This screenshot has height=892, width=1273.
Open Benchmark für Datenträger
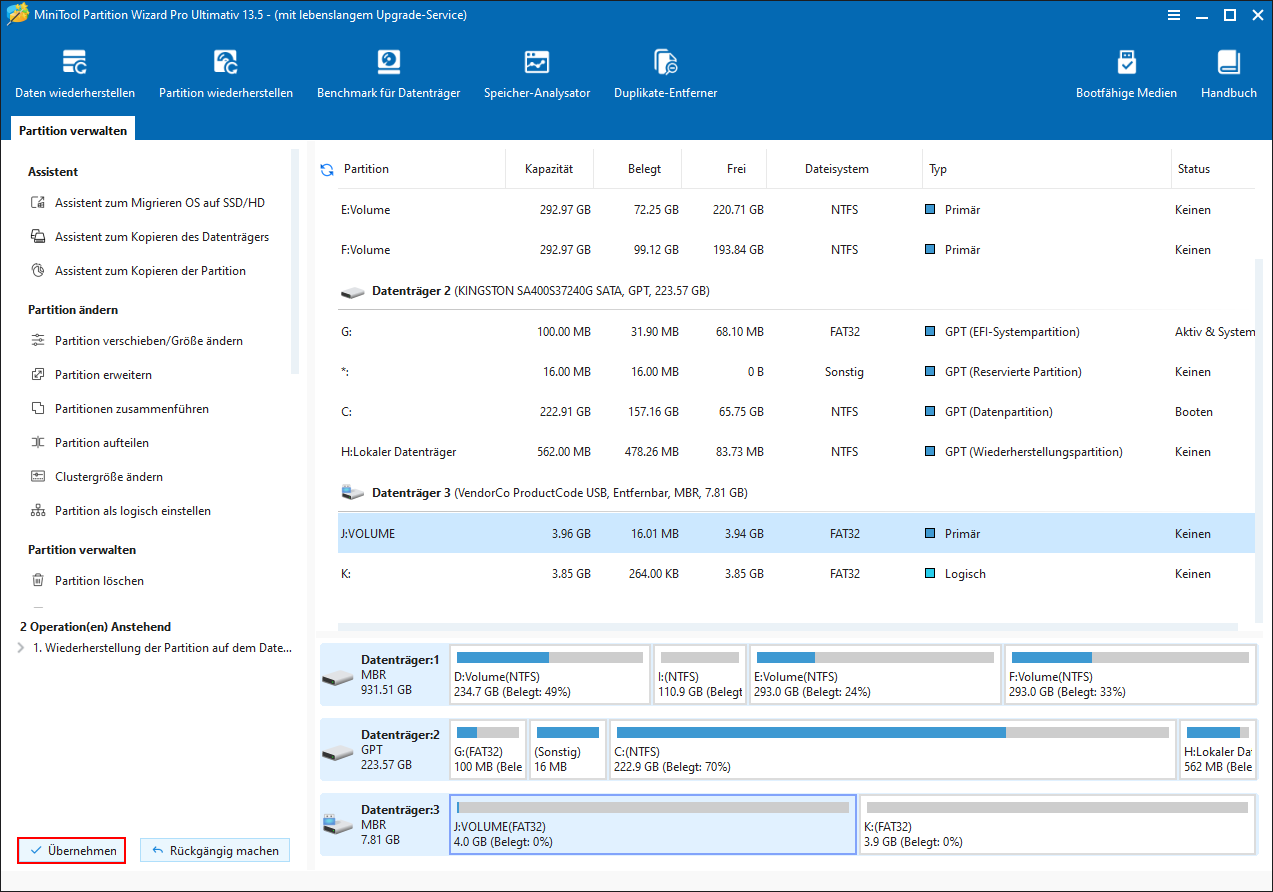click(x=388, y=74)
